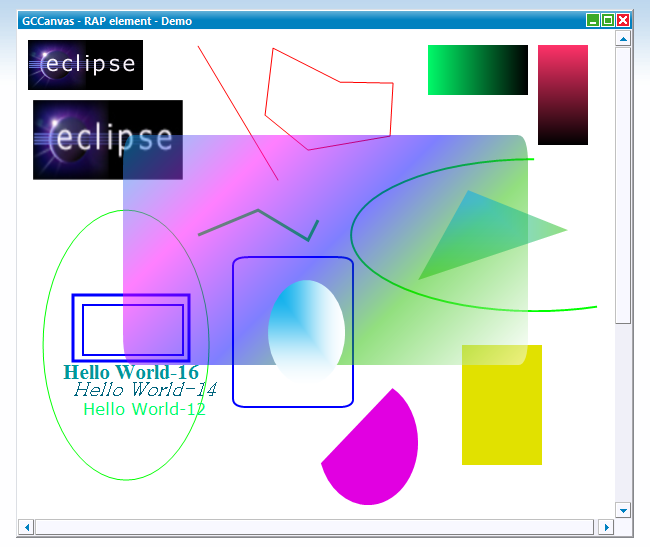Click the cyan gradient oval
650x547 pixels.
coord(306,331)
